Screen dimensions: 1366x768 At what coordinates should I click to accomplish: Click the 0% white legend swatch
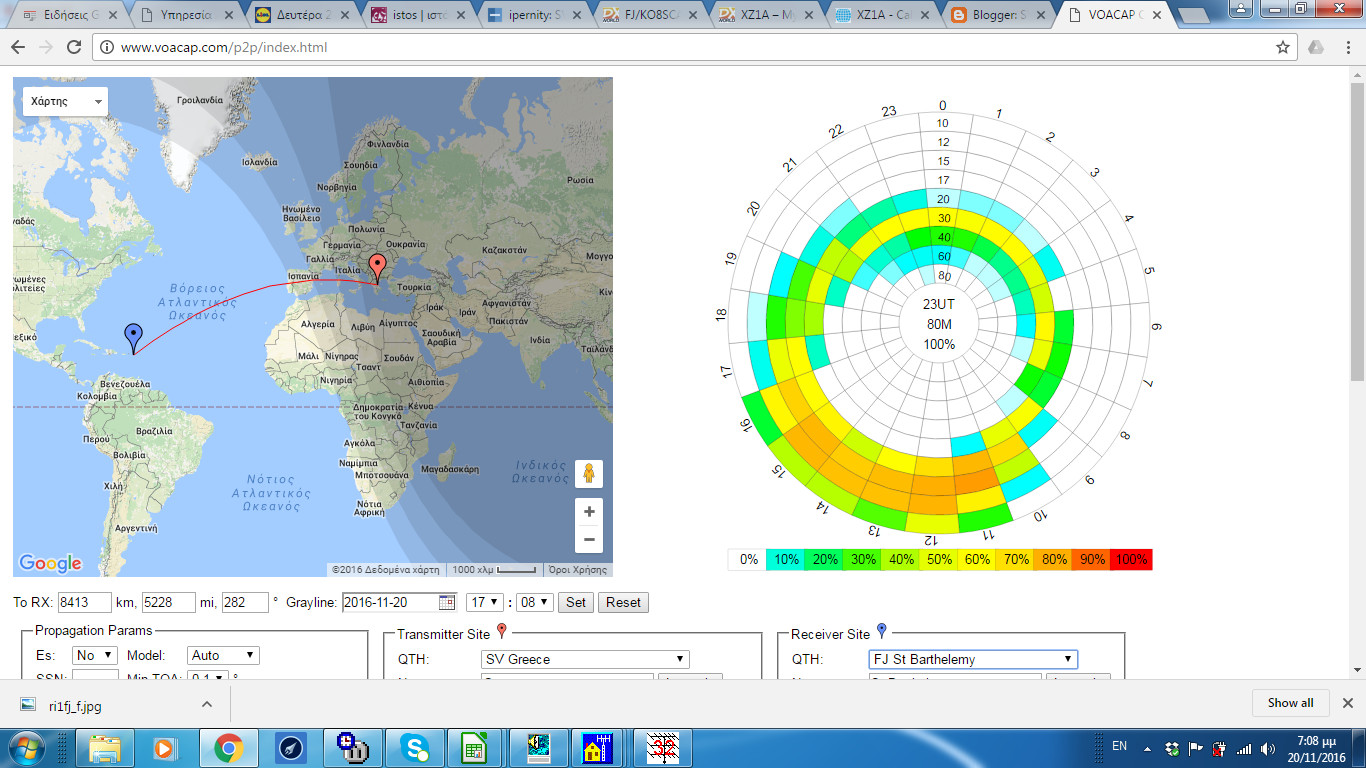coord(748,560)
